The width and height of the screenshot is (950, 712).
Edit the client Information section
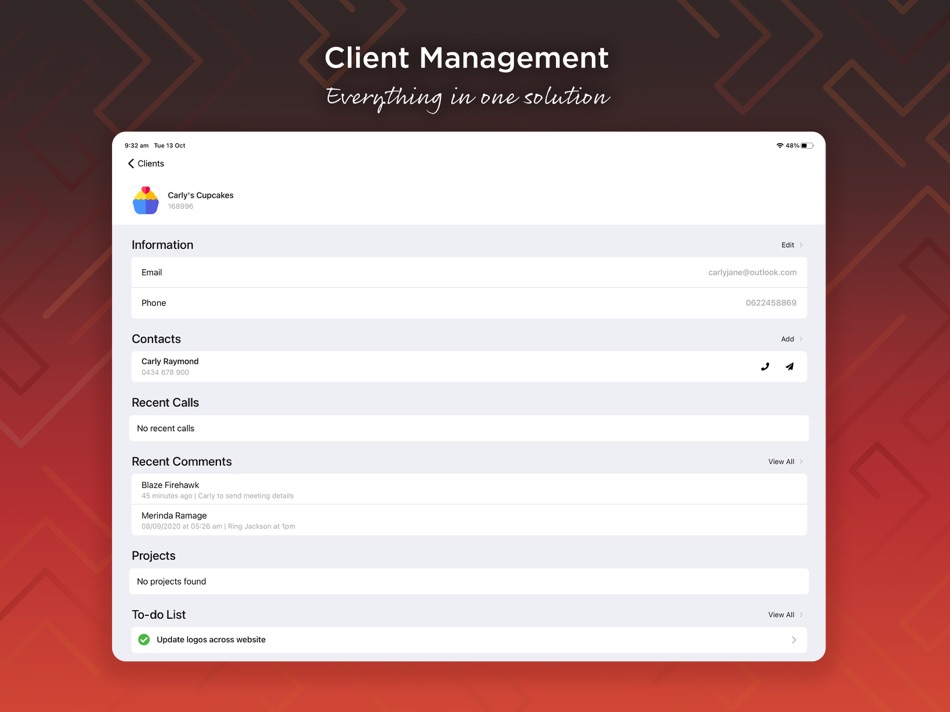787,245
